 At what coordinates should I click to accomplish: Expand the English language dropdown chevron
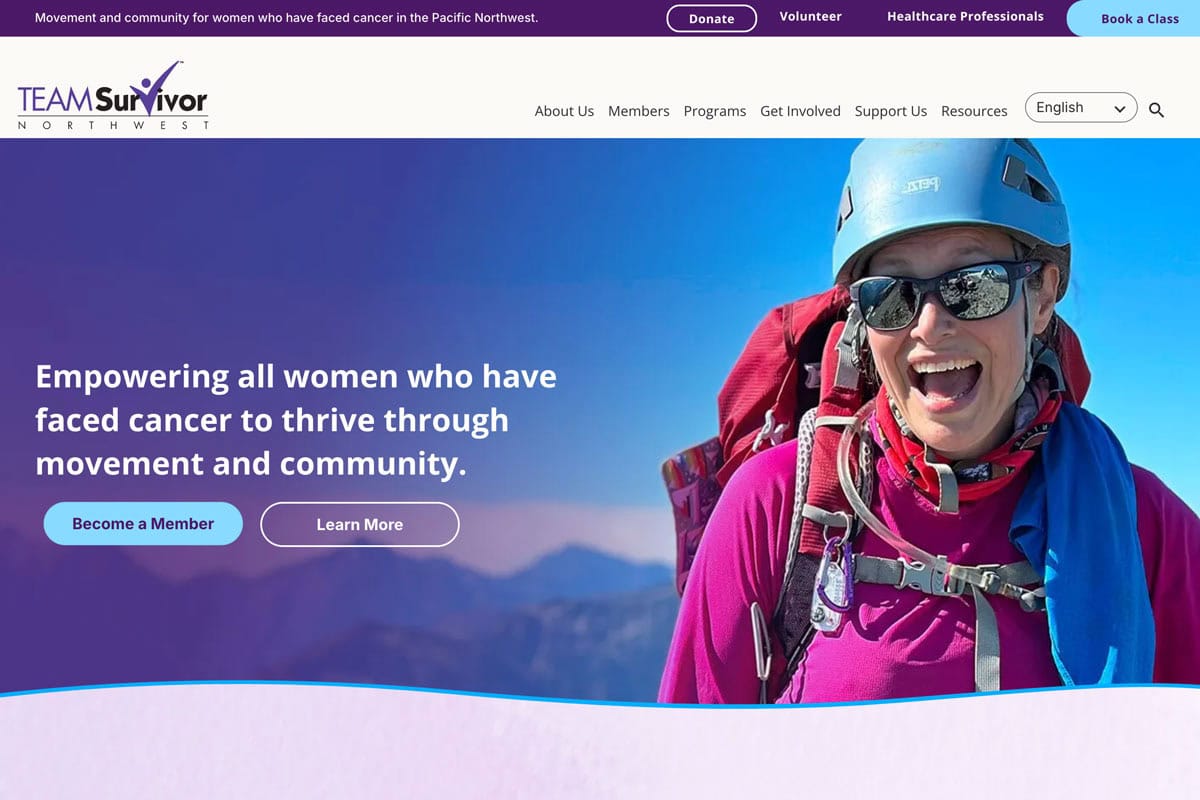click(x=1120, y=108)
